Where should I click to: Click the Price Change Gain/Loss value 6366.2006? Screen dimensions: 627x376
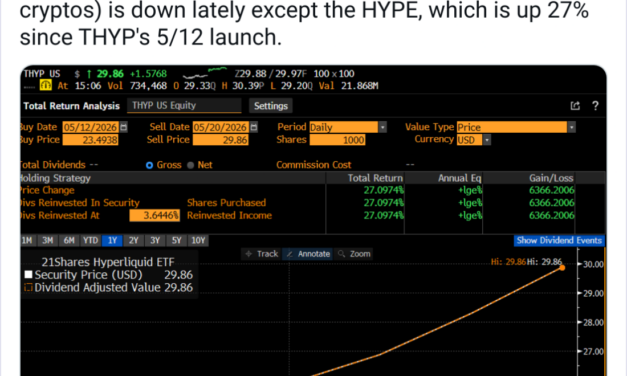coord(551,190)
